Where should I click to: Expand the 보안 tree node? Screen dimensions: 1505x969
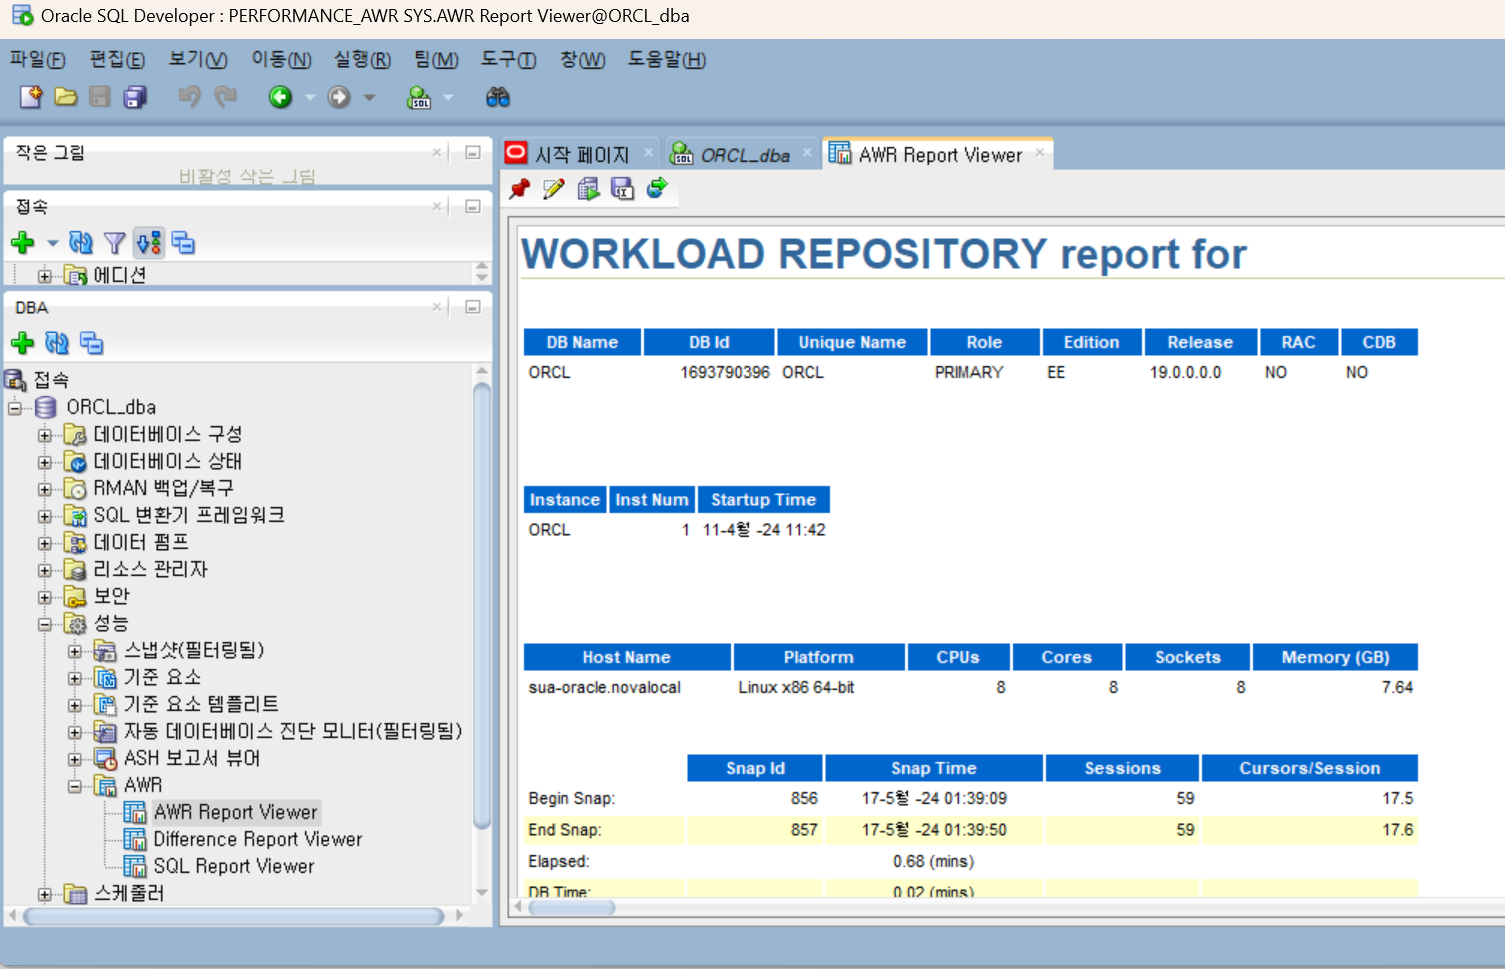45,597
